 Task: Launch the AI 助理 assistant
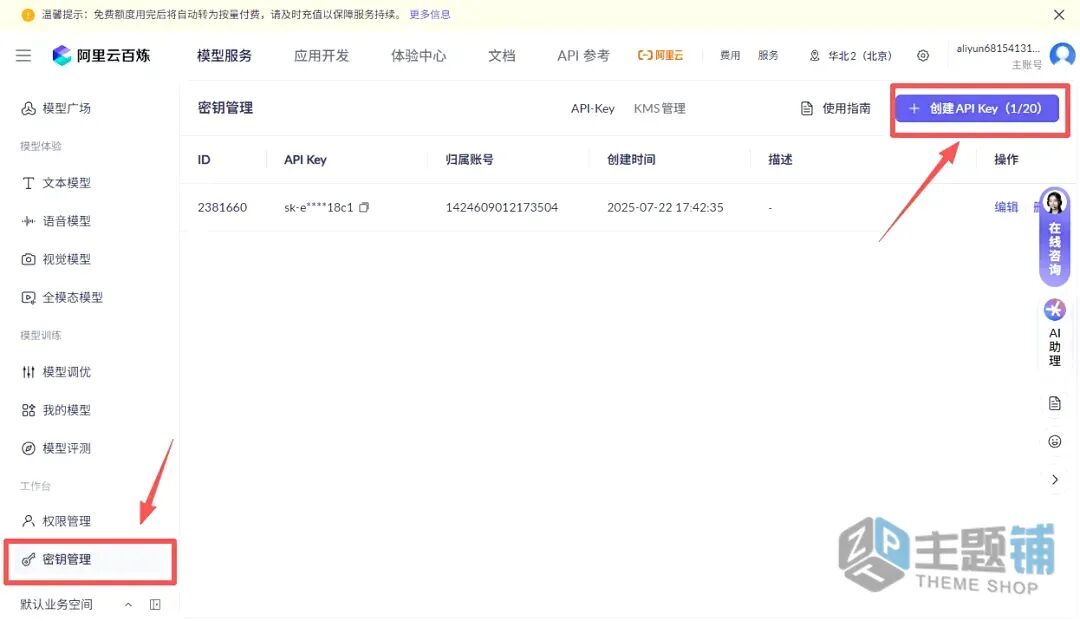coord(1055,334)
